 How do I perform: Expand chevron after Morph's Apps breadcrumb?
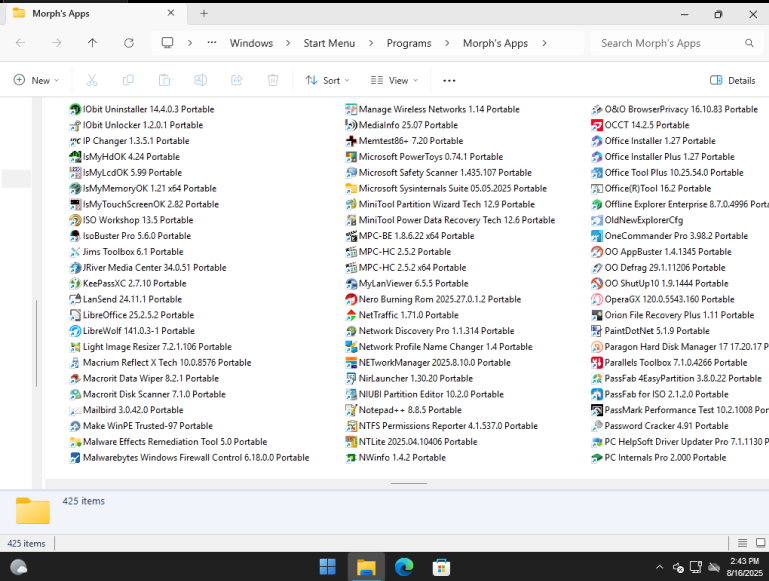(544, 43)
